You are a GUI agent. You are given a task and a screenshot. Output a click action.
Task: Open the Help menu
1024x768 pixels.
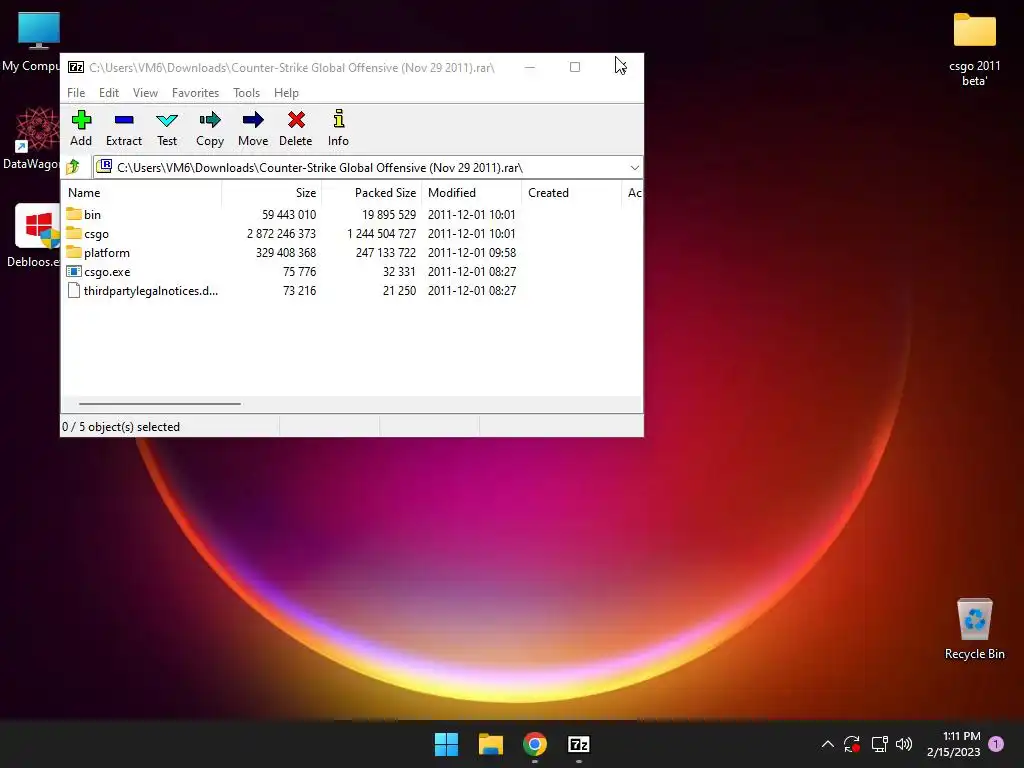(x=286, y=93)
